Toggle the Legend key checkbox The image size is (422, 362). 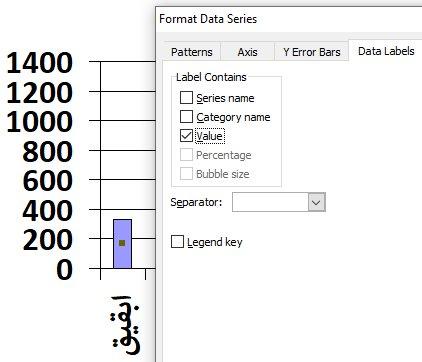177,242
